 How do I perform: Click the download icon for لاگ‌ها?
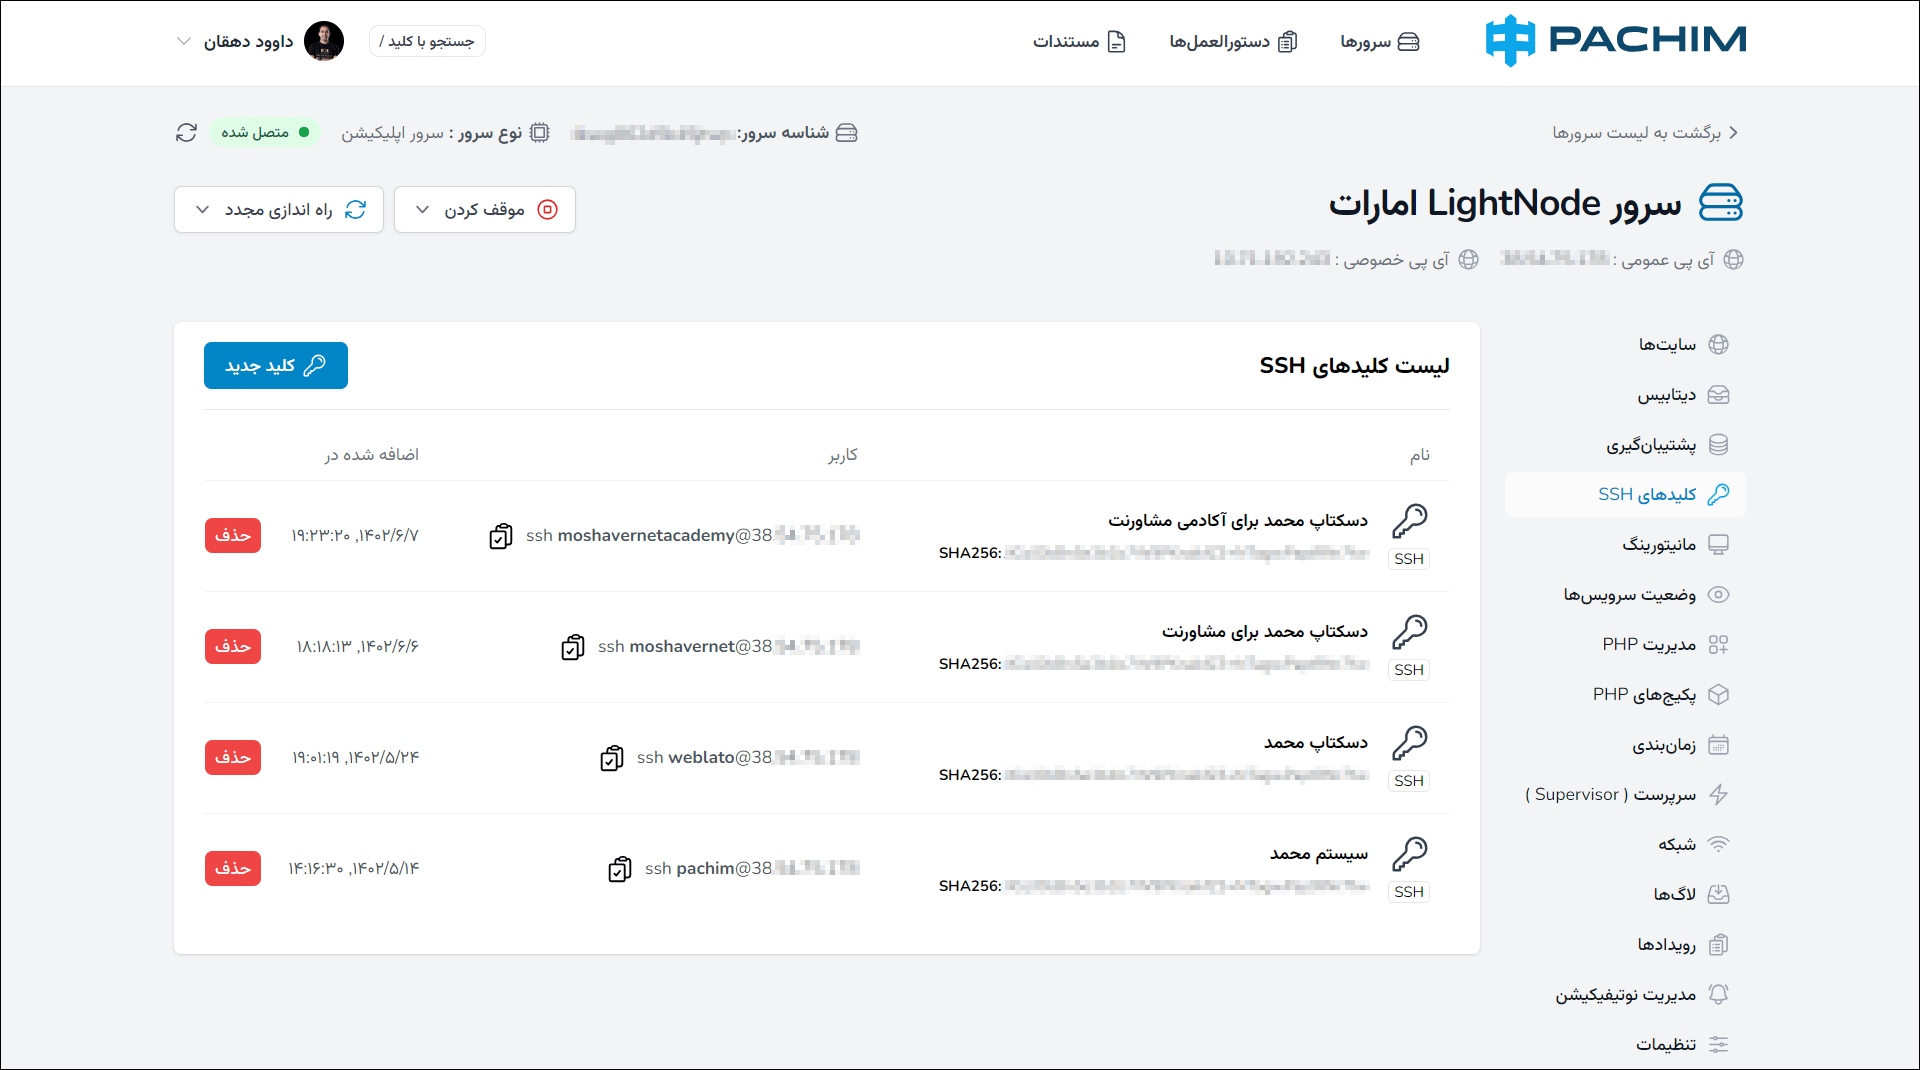(1719, 895)
